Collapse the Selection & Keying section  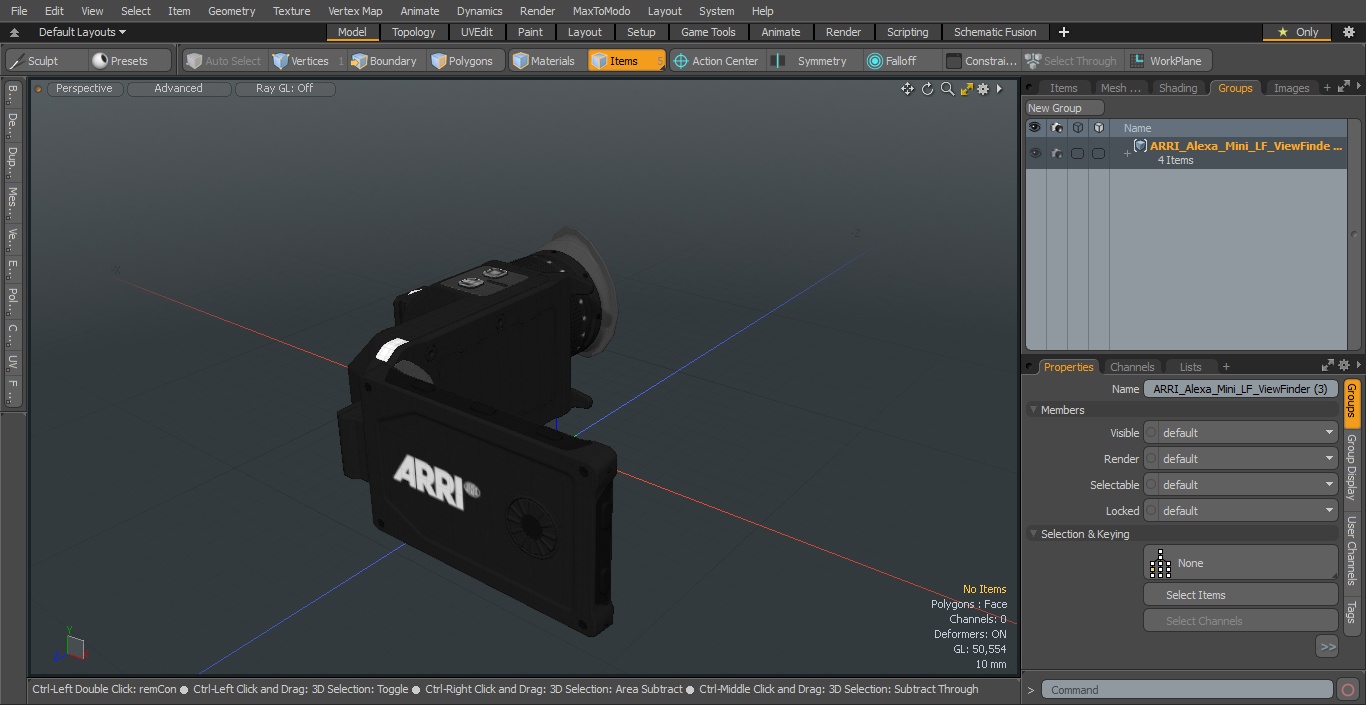coord(1033,534)
